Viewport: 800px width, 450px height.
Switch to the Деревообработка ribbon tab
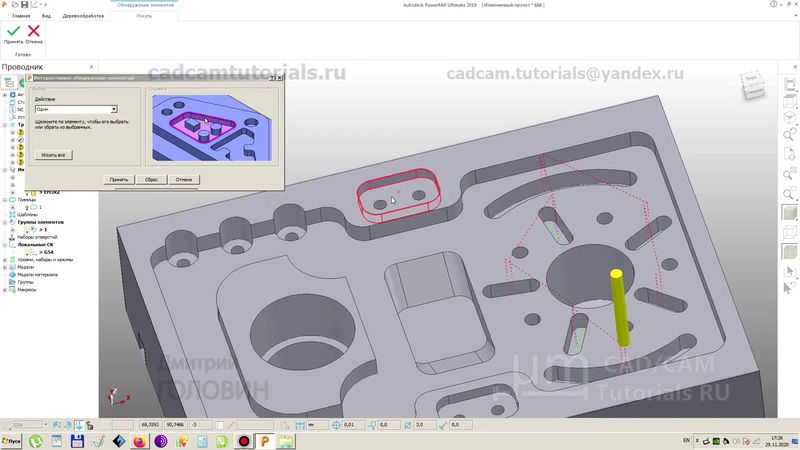(x=81, y=16)
